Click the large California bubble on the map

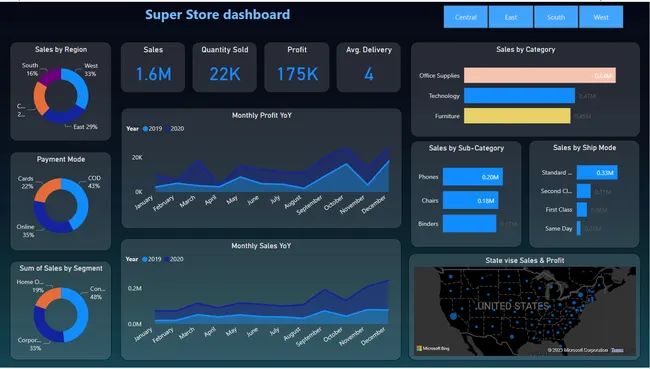coord(454,316)
